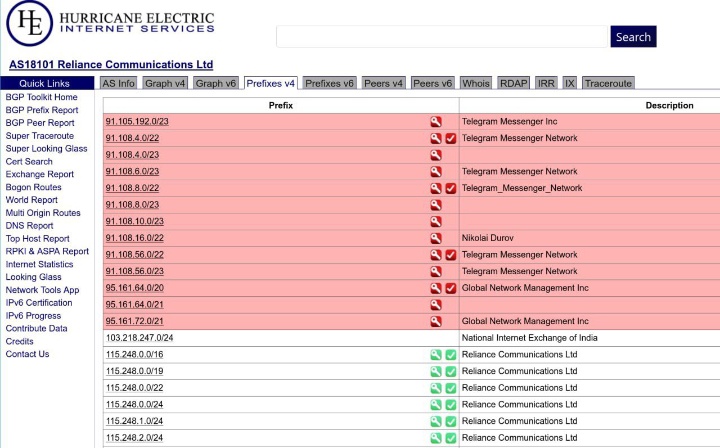The height and width of the screenshot is (448, 720).
Task: Open the Graph v4 tab
Action: [x=165, y=83]
